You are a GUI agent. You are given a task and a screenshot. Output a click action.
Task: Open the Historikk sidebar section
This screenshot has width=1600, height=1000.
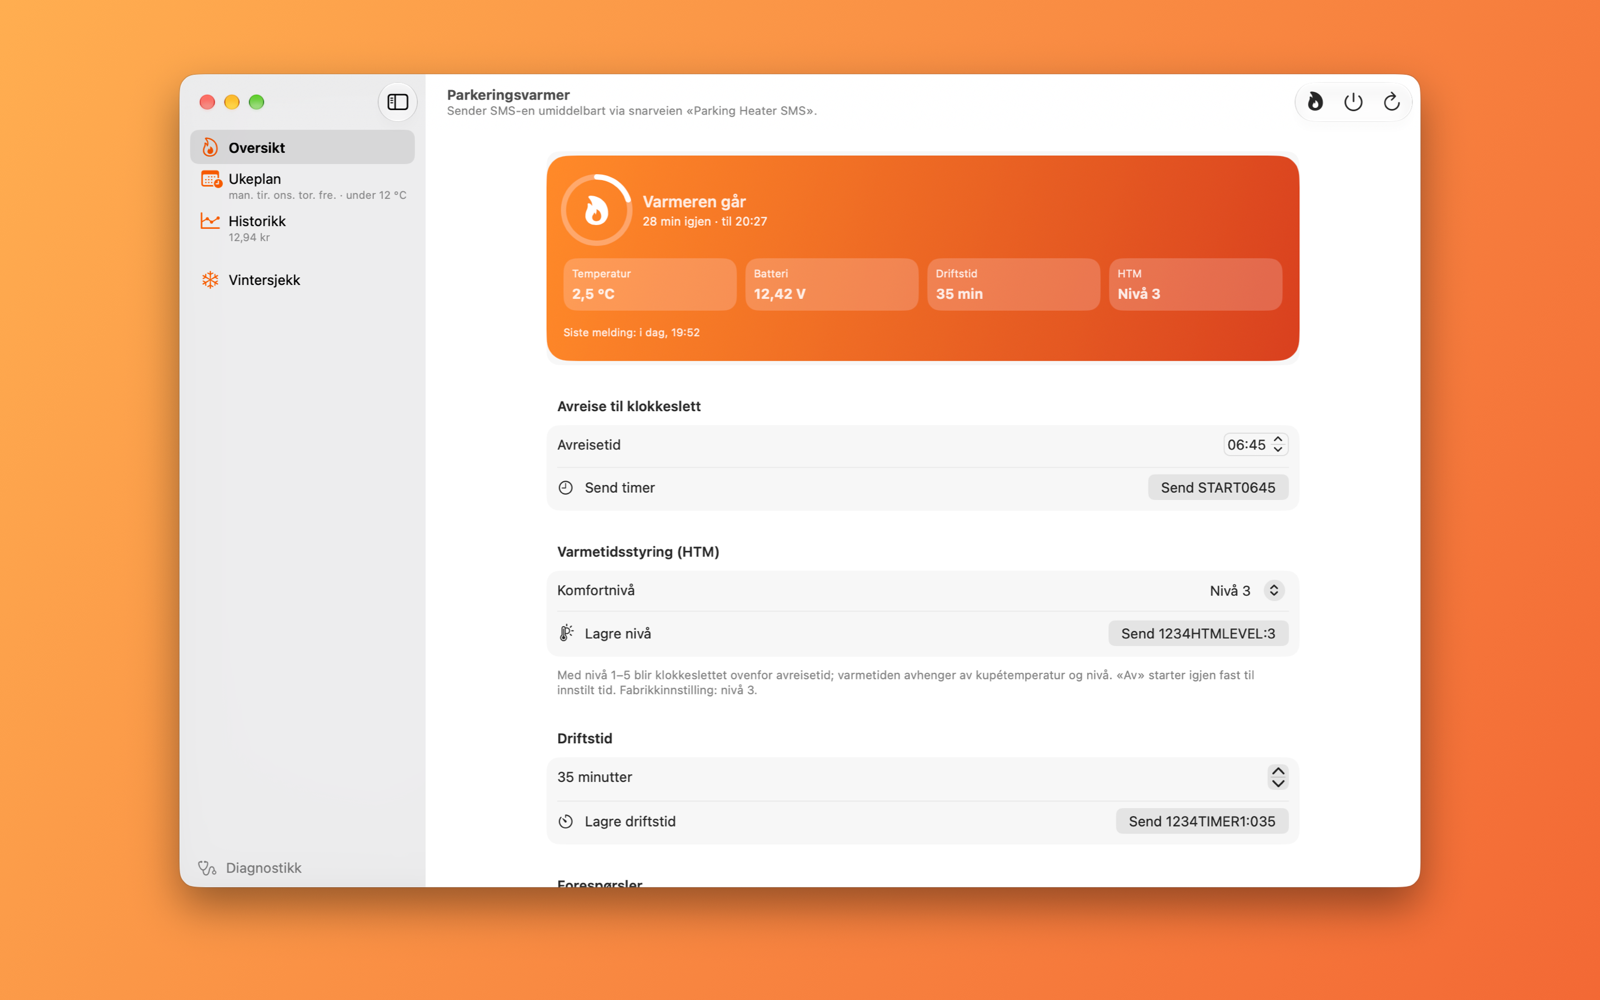pyautogui.click(x=302, y=228)
